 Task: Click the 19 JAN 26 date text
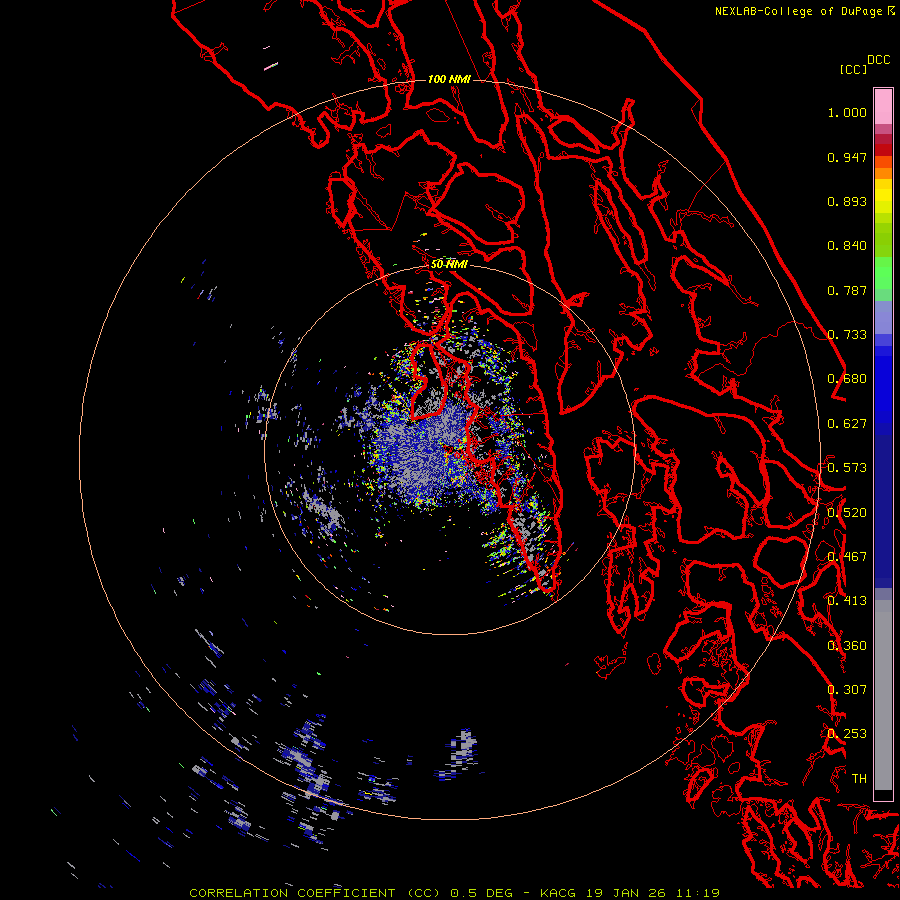(626, 893)
